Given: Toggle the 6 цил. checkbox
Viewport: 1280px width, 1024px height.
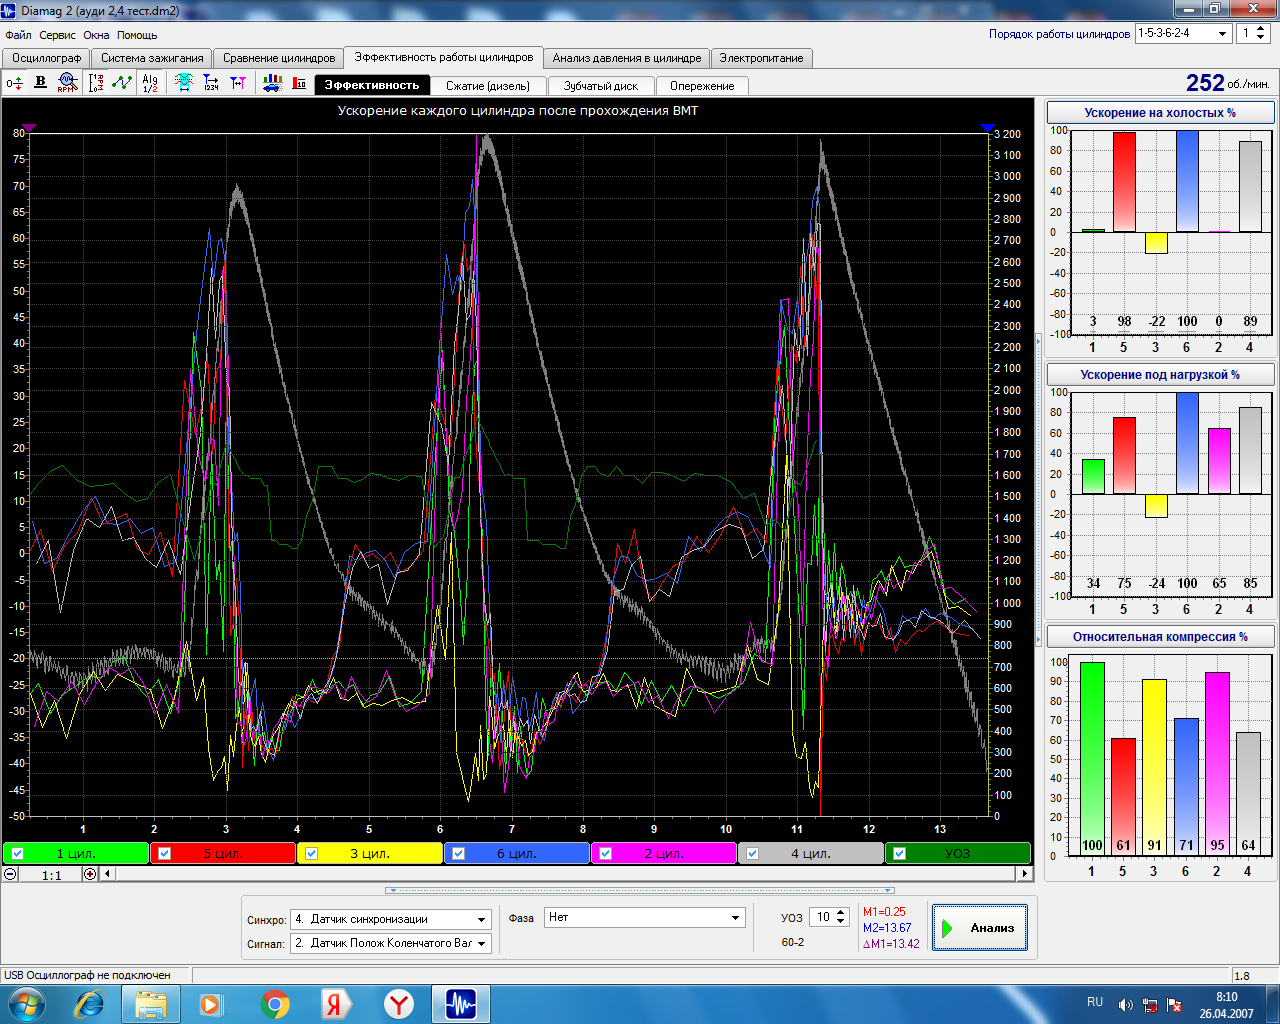Looking at the screenshot, I should coord(459,853).
